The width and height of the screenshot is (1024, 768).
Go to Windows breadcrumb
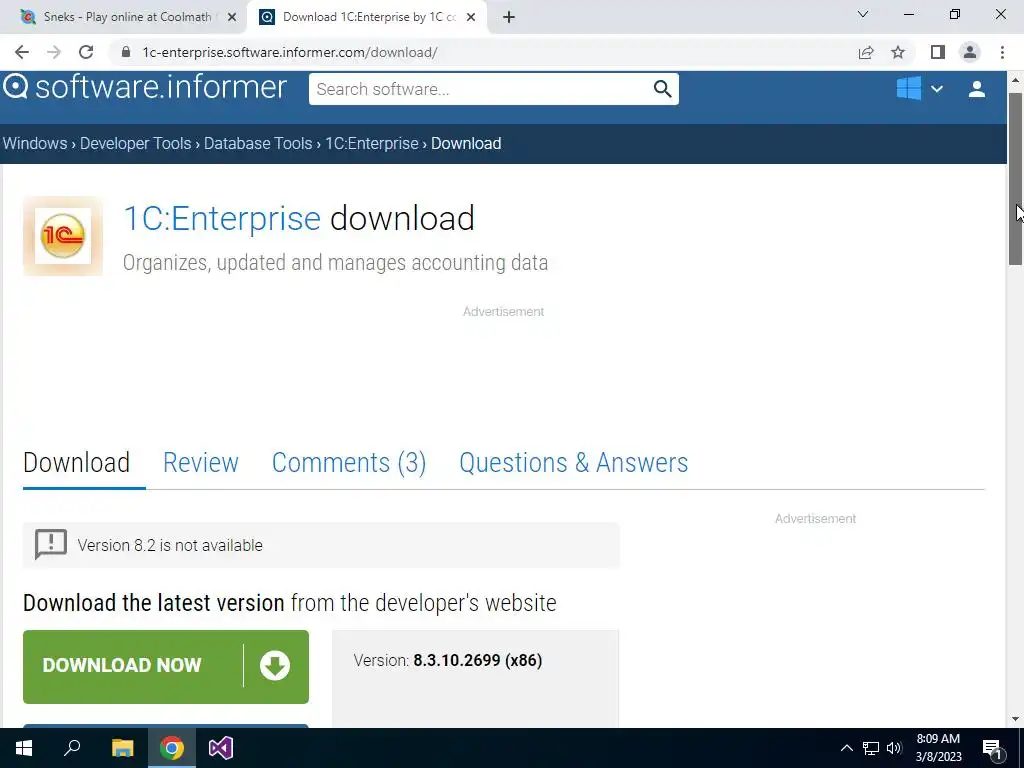point(35,144)
